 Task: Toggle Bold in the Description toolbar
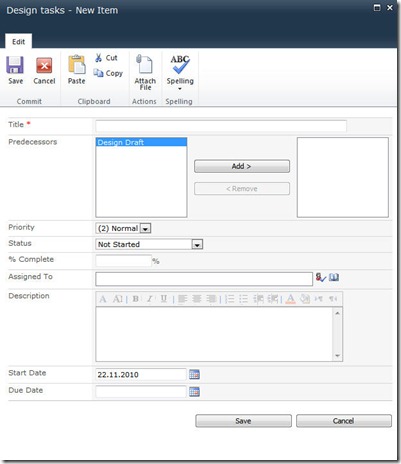pos(136,299)
